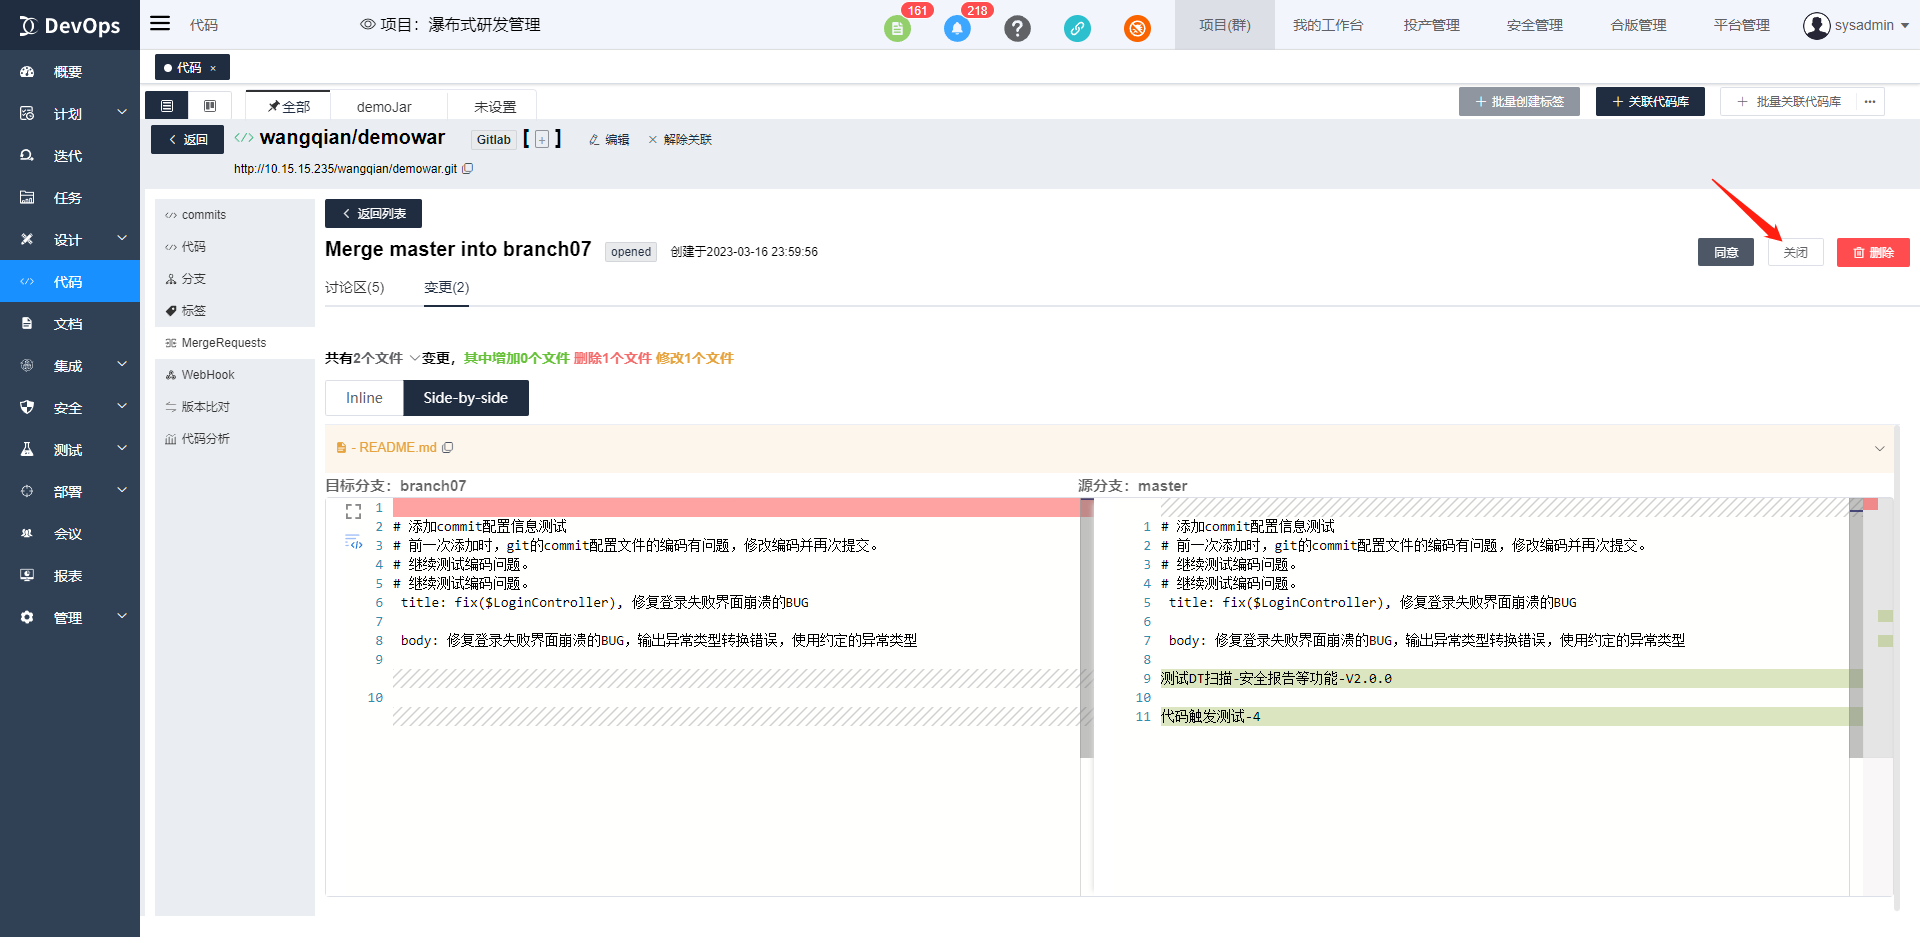Viewport: 1920px width, 937px height.
Task: Click the hamburger menu icon
Action: tap(160, 24)
